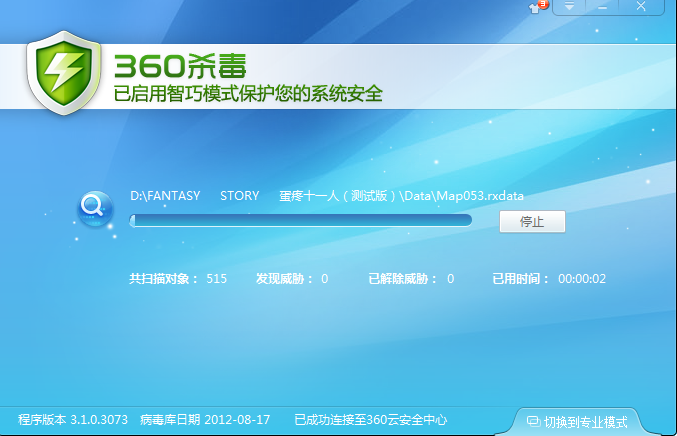This screenshot has width=677, height=436.
Task: Click 已成功连接至360云安全中心 status text
Action: coord(370,420)
